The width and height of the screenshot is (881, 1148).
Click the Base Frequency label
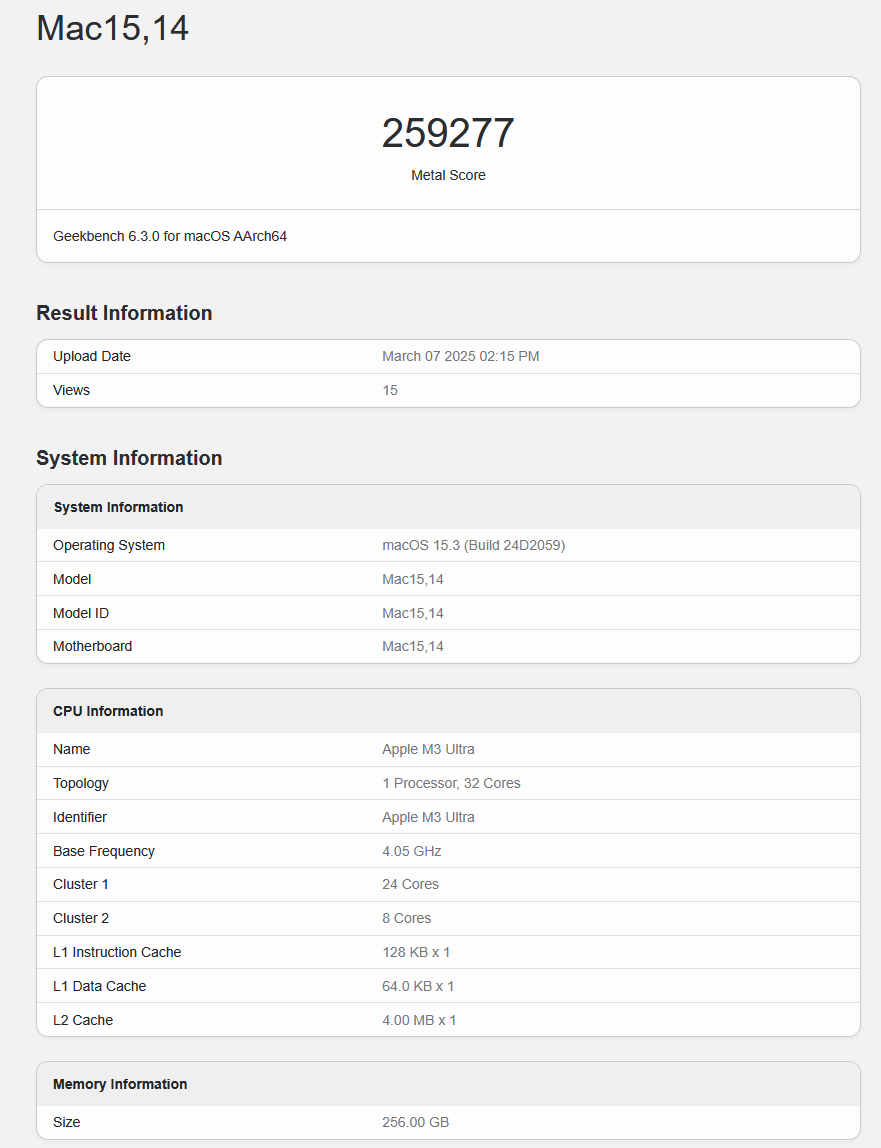pos(103,851)
